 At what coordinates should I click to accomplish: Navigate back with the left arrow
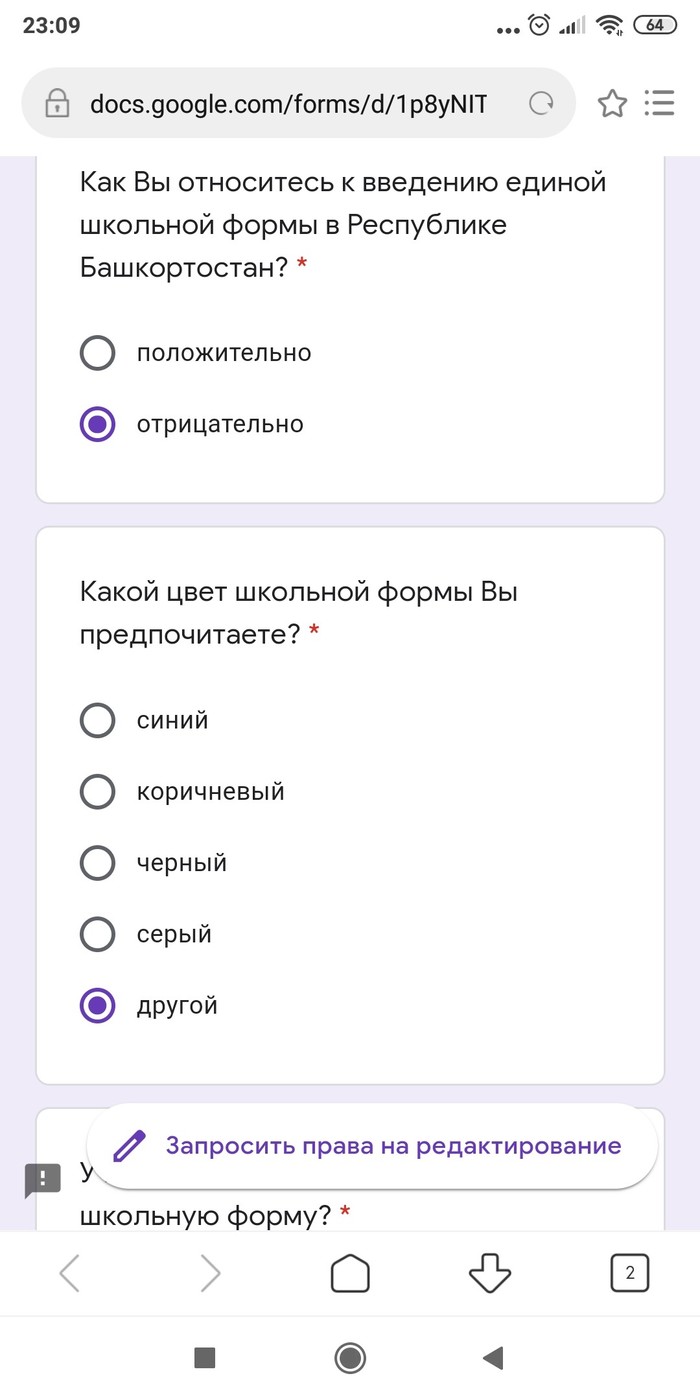coord(69,1273)
